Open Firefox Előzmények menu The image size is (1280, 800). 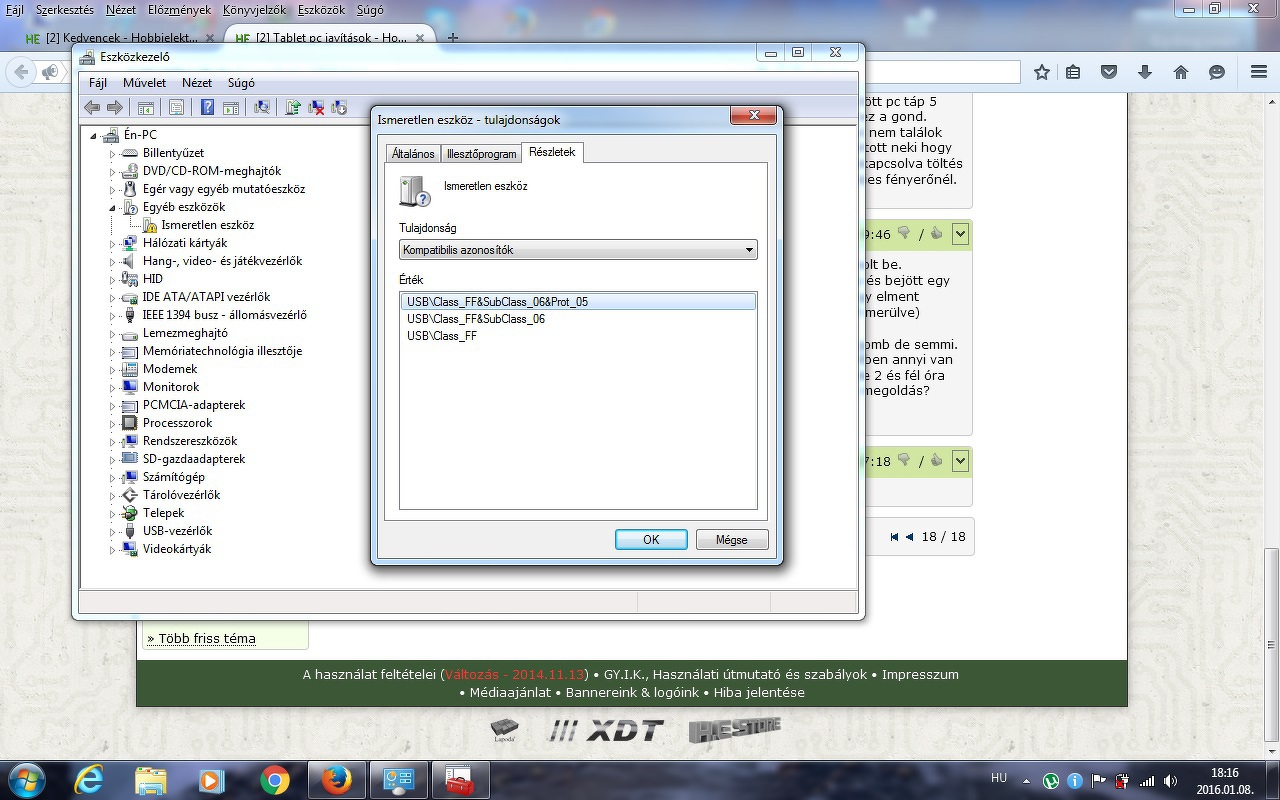179,10
